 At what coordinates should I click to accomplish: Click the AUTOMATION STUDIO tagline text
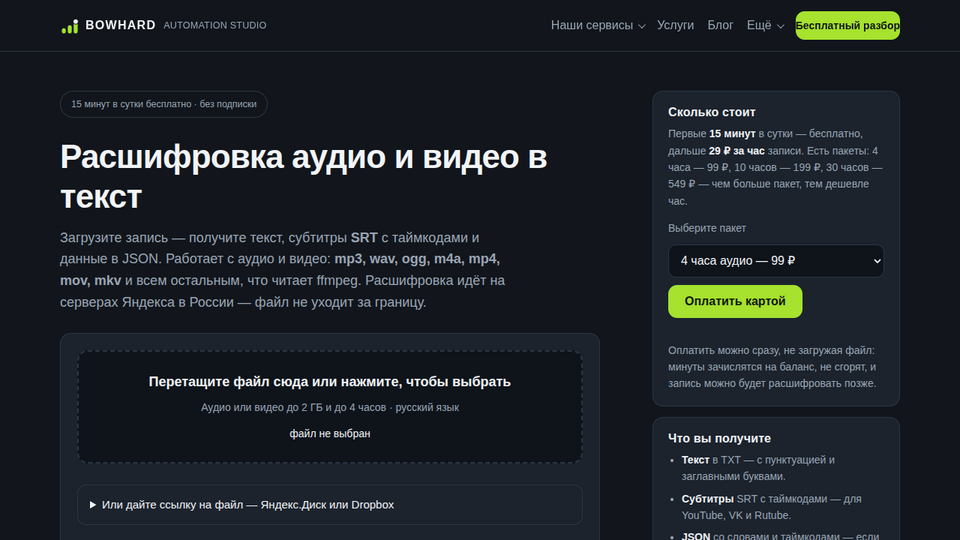(x=215, y=25)
